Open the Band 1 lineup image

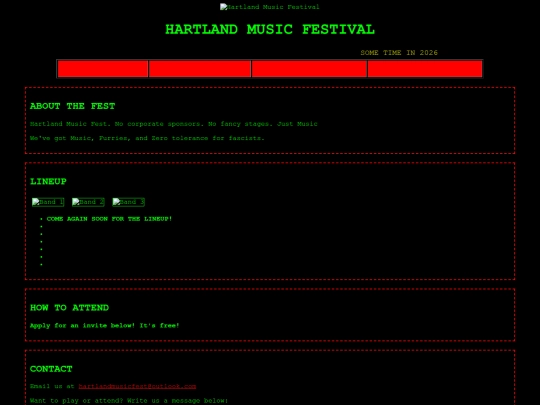48,202
